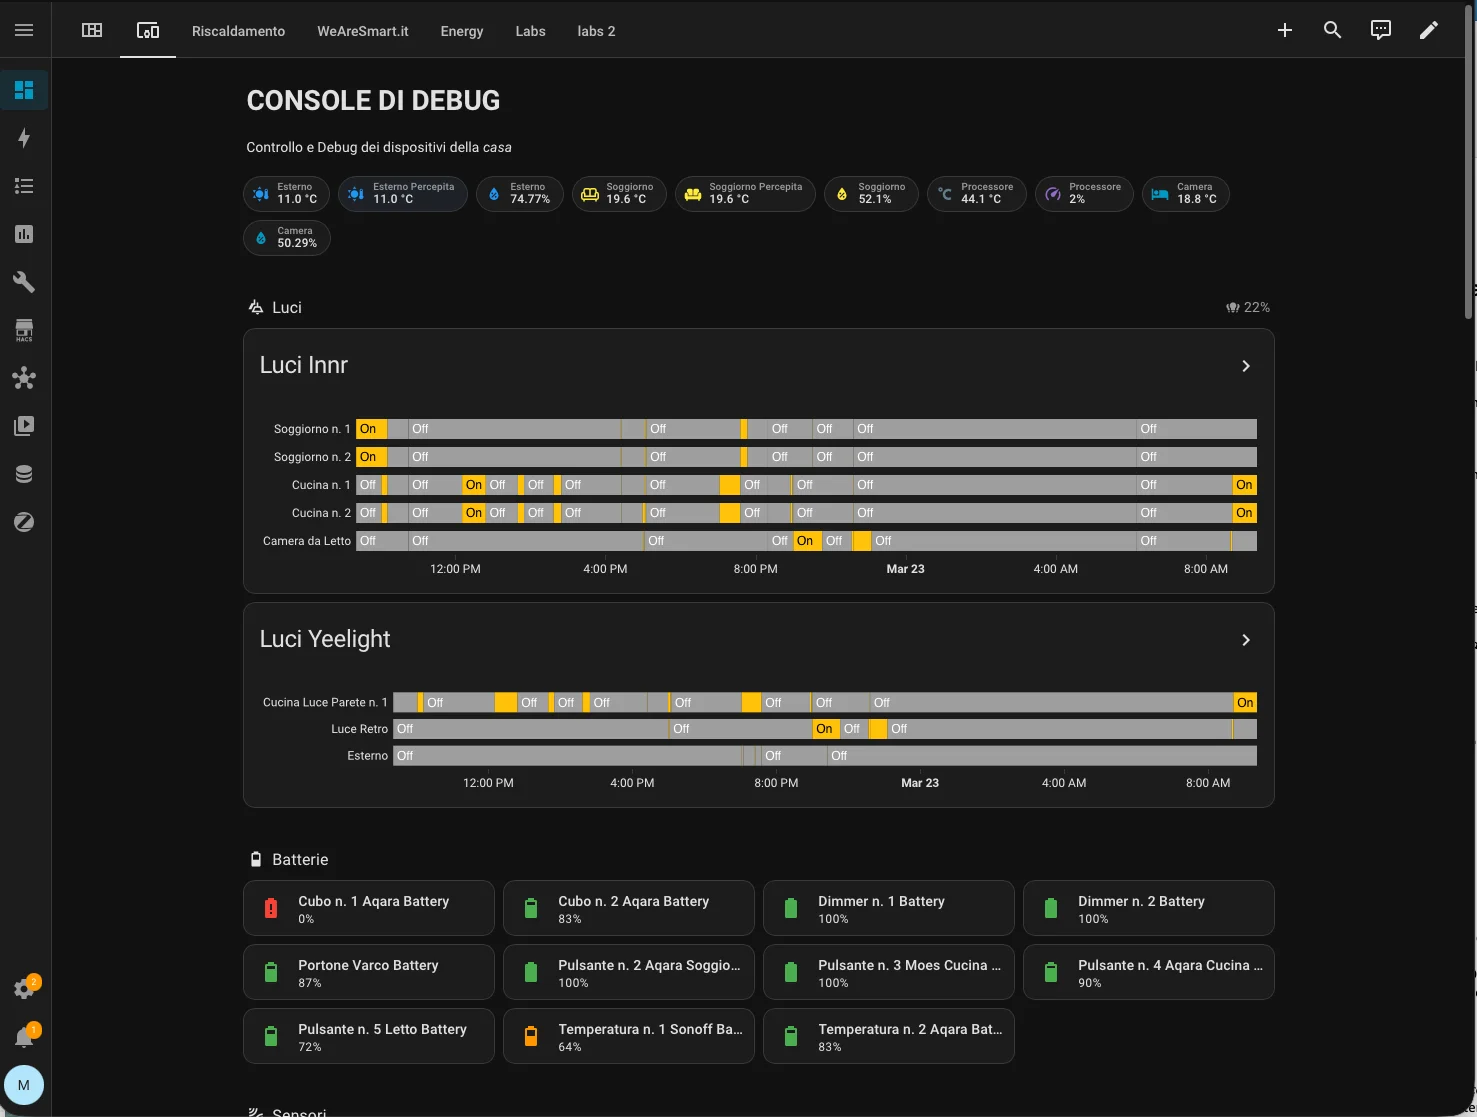Switch to the WeAreSmart.it tab
The height and width of the screenshot is (1117, 1477).
click(x=362, y=31)
